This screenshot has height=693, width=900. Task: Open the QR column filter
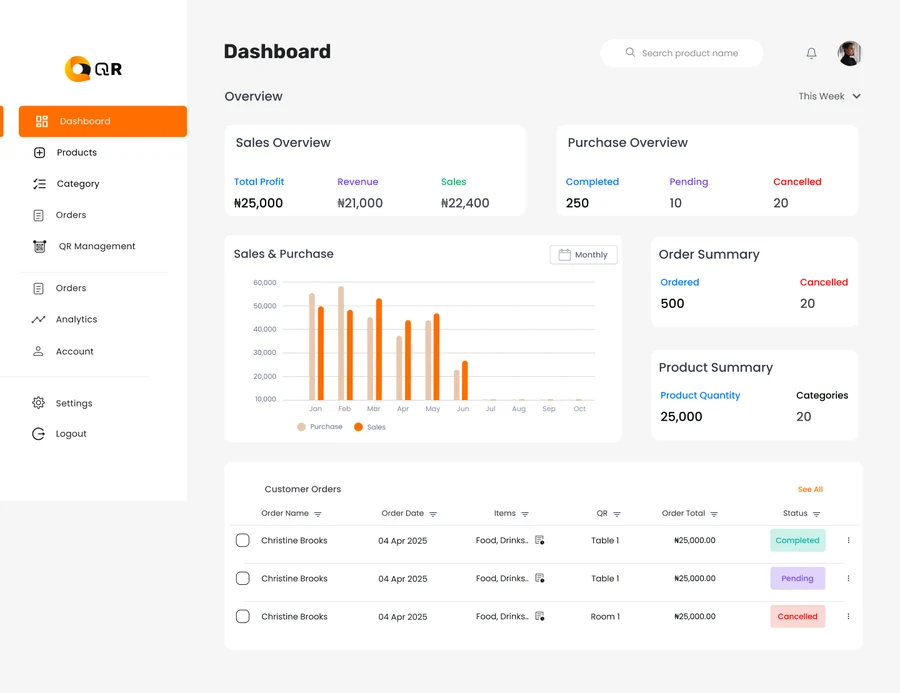[x=617, y=514]
